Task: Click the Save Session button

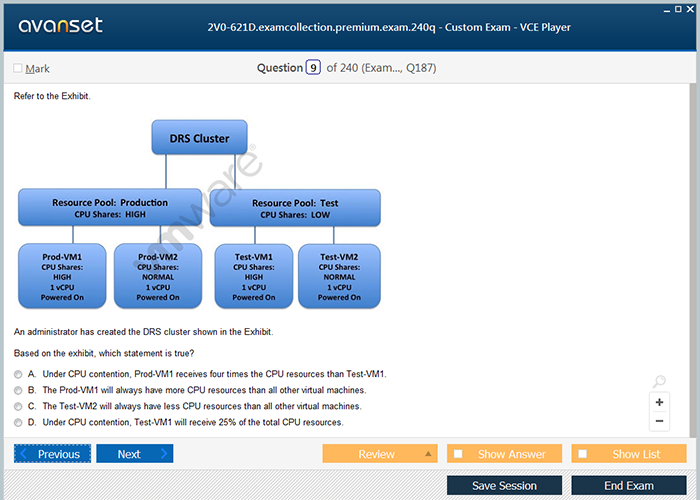Action: 504,485
